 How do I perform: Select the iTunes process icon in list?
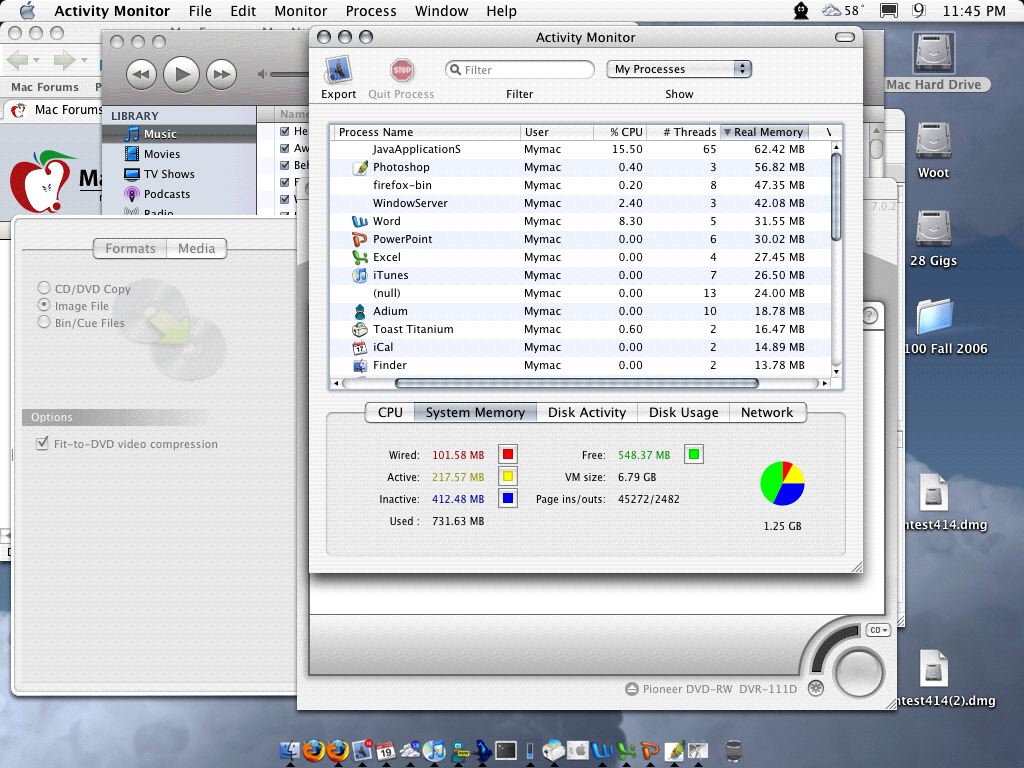360,276
